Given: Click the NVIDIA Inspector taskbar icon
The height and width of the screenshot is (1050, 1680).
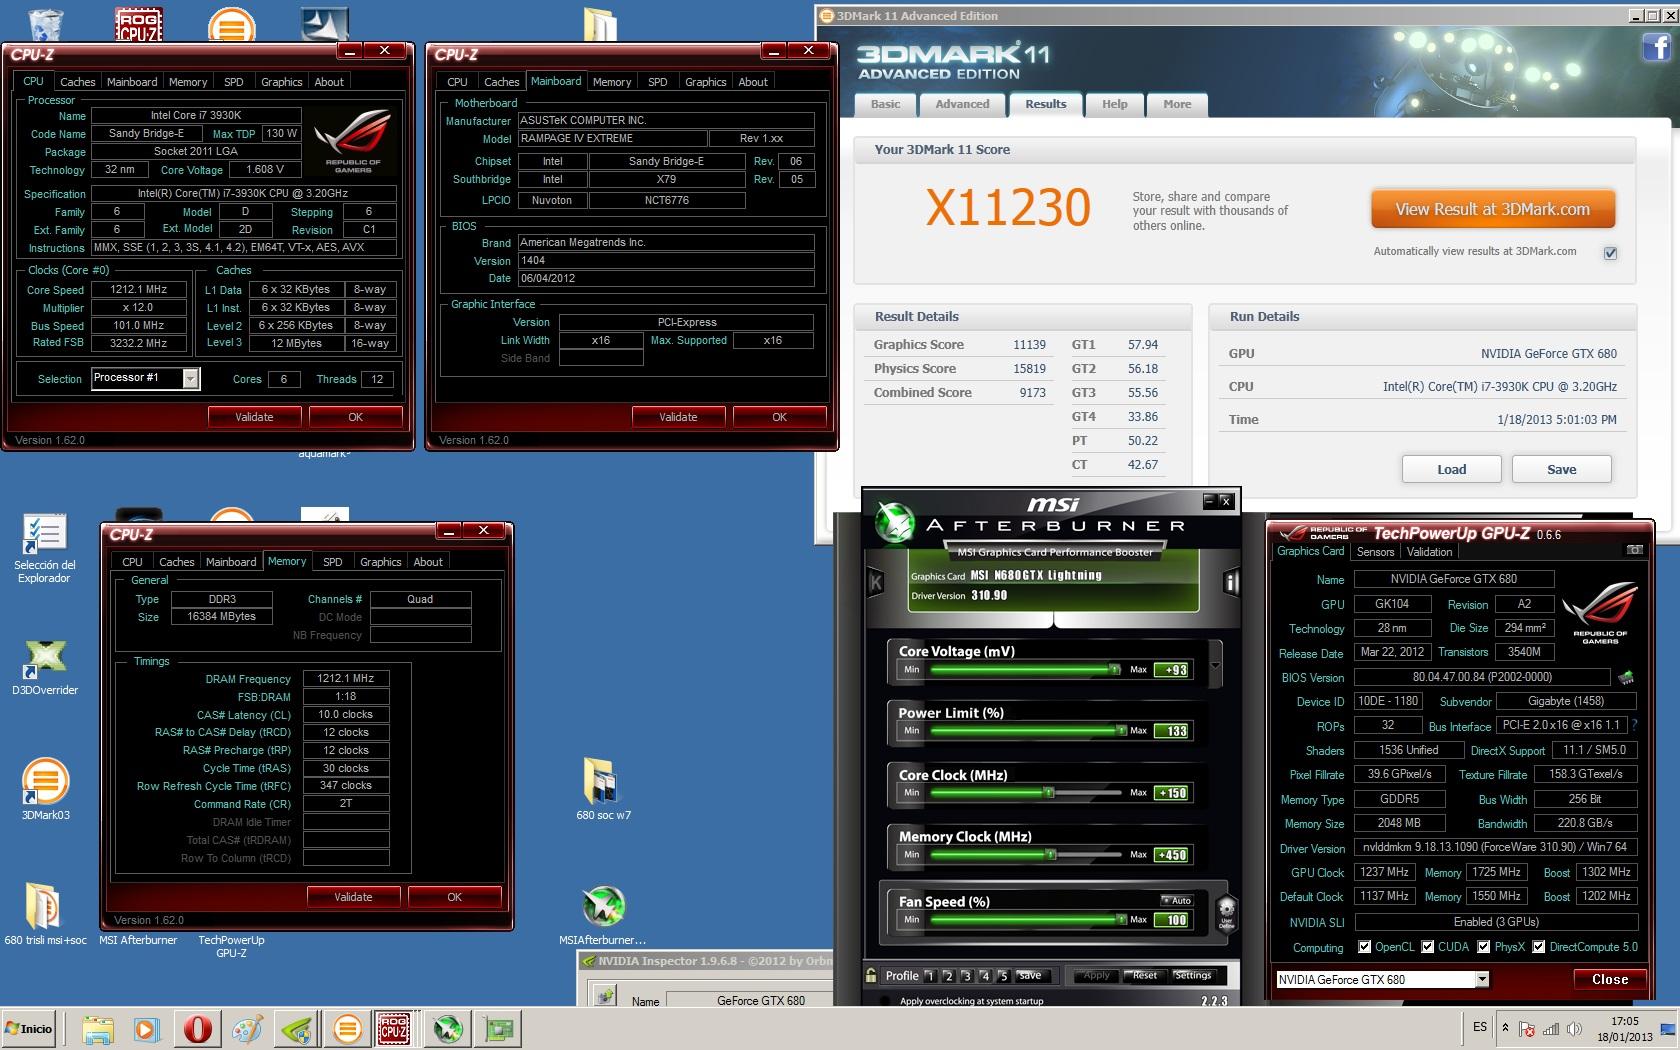Looking at the screenshot, I should click(297, 1028).
